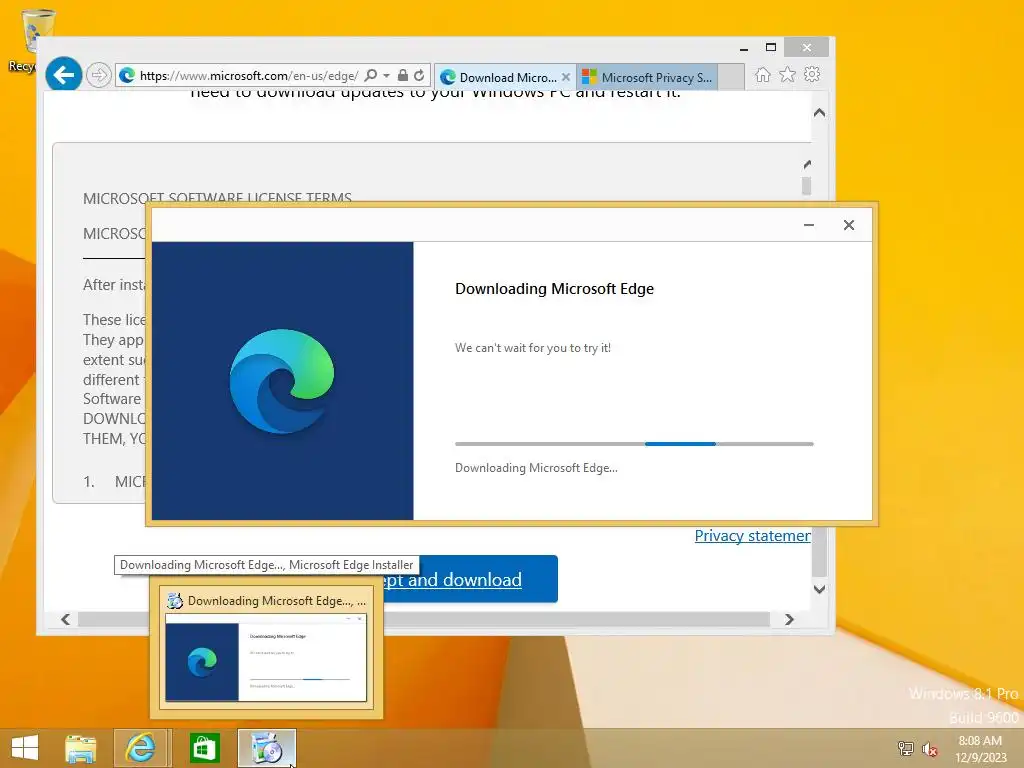Click the network icon in system tray
Image resolution: width=1024 pixels, height=768 pixels.
905,749
